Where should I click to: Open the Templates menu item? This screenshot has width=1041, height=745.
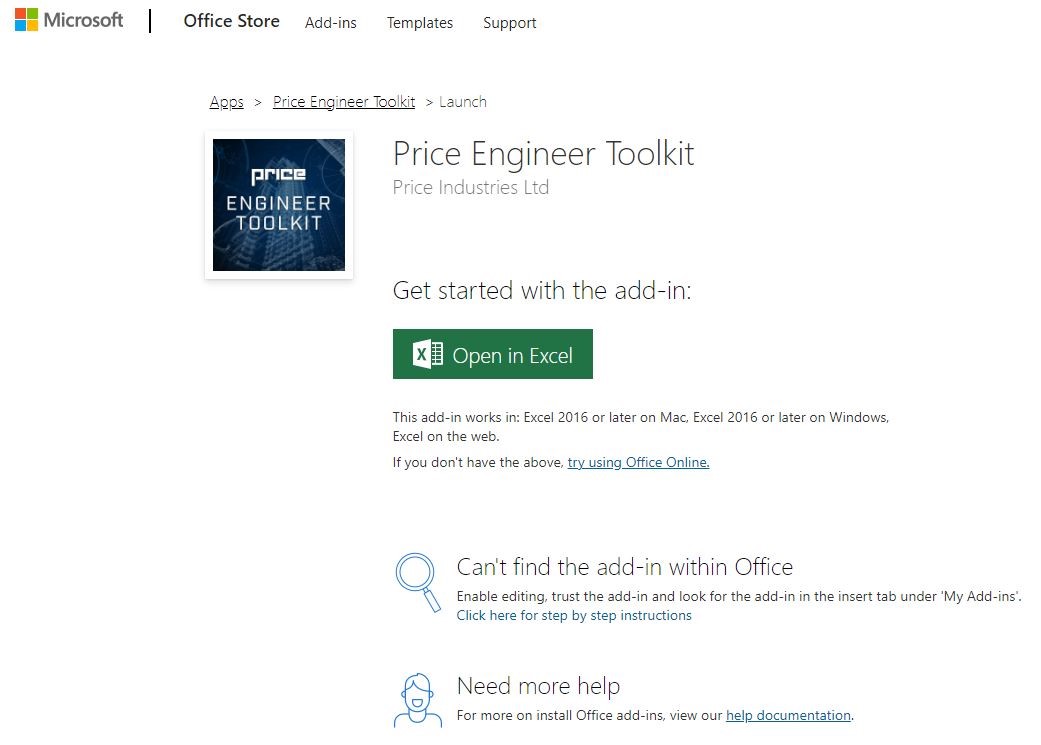419,23
